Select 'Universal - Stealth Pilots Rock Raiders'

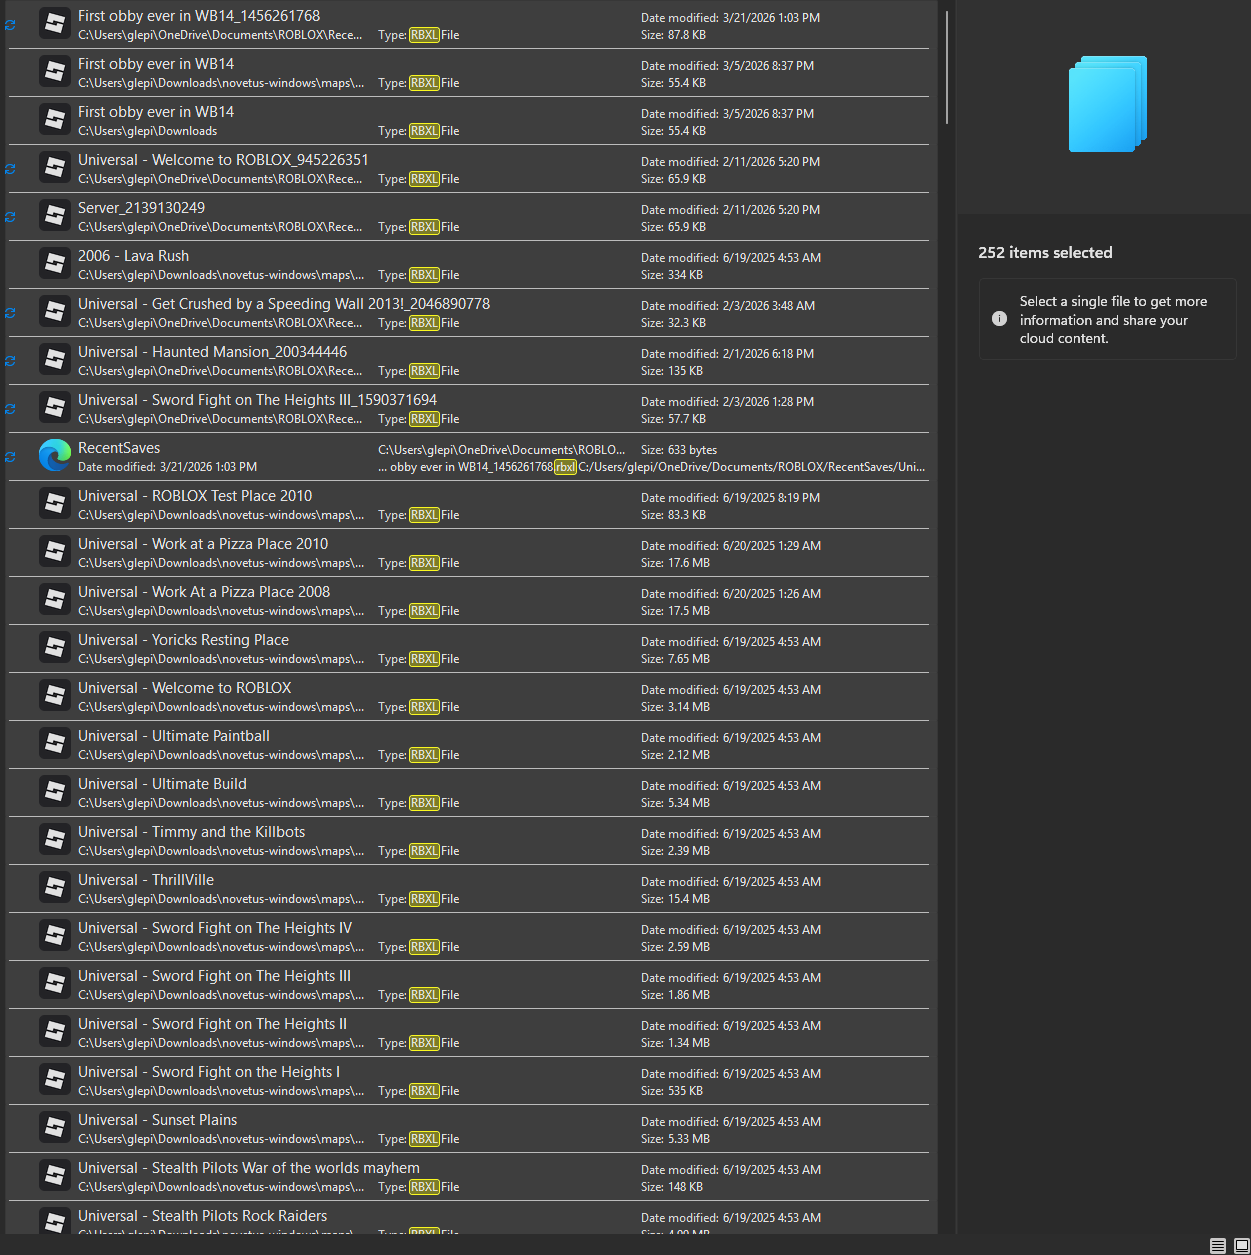pos(203,1216)
